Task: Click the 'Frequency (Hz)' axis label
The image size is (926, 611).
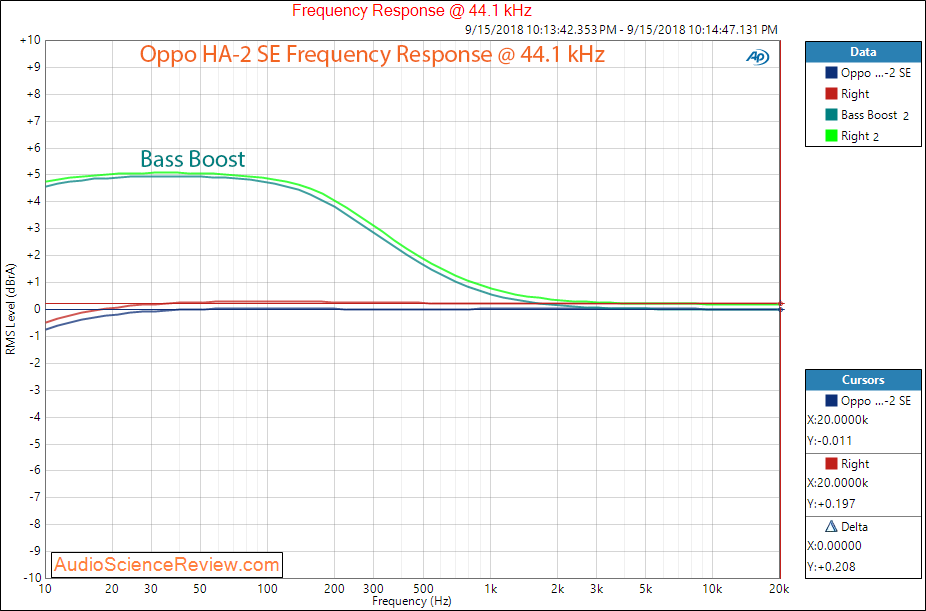Action: (412, 601)
